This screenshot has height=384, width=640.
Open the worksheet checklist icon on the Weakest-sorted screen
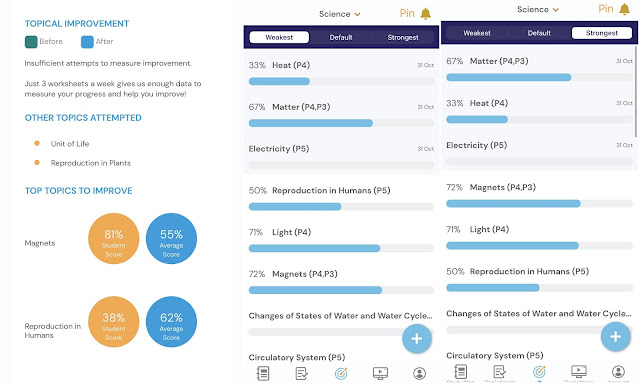click(x=302, y=373)
